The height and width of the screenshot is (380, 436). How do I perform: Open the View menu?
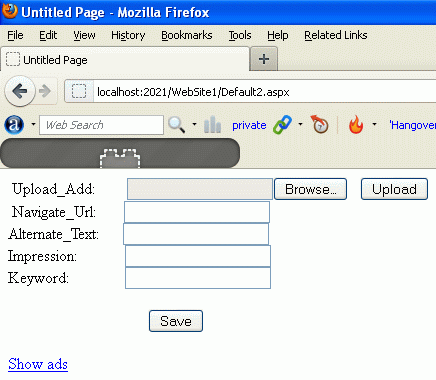coord(84,35)
